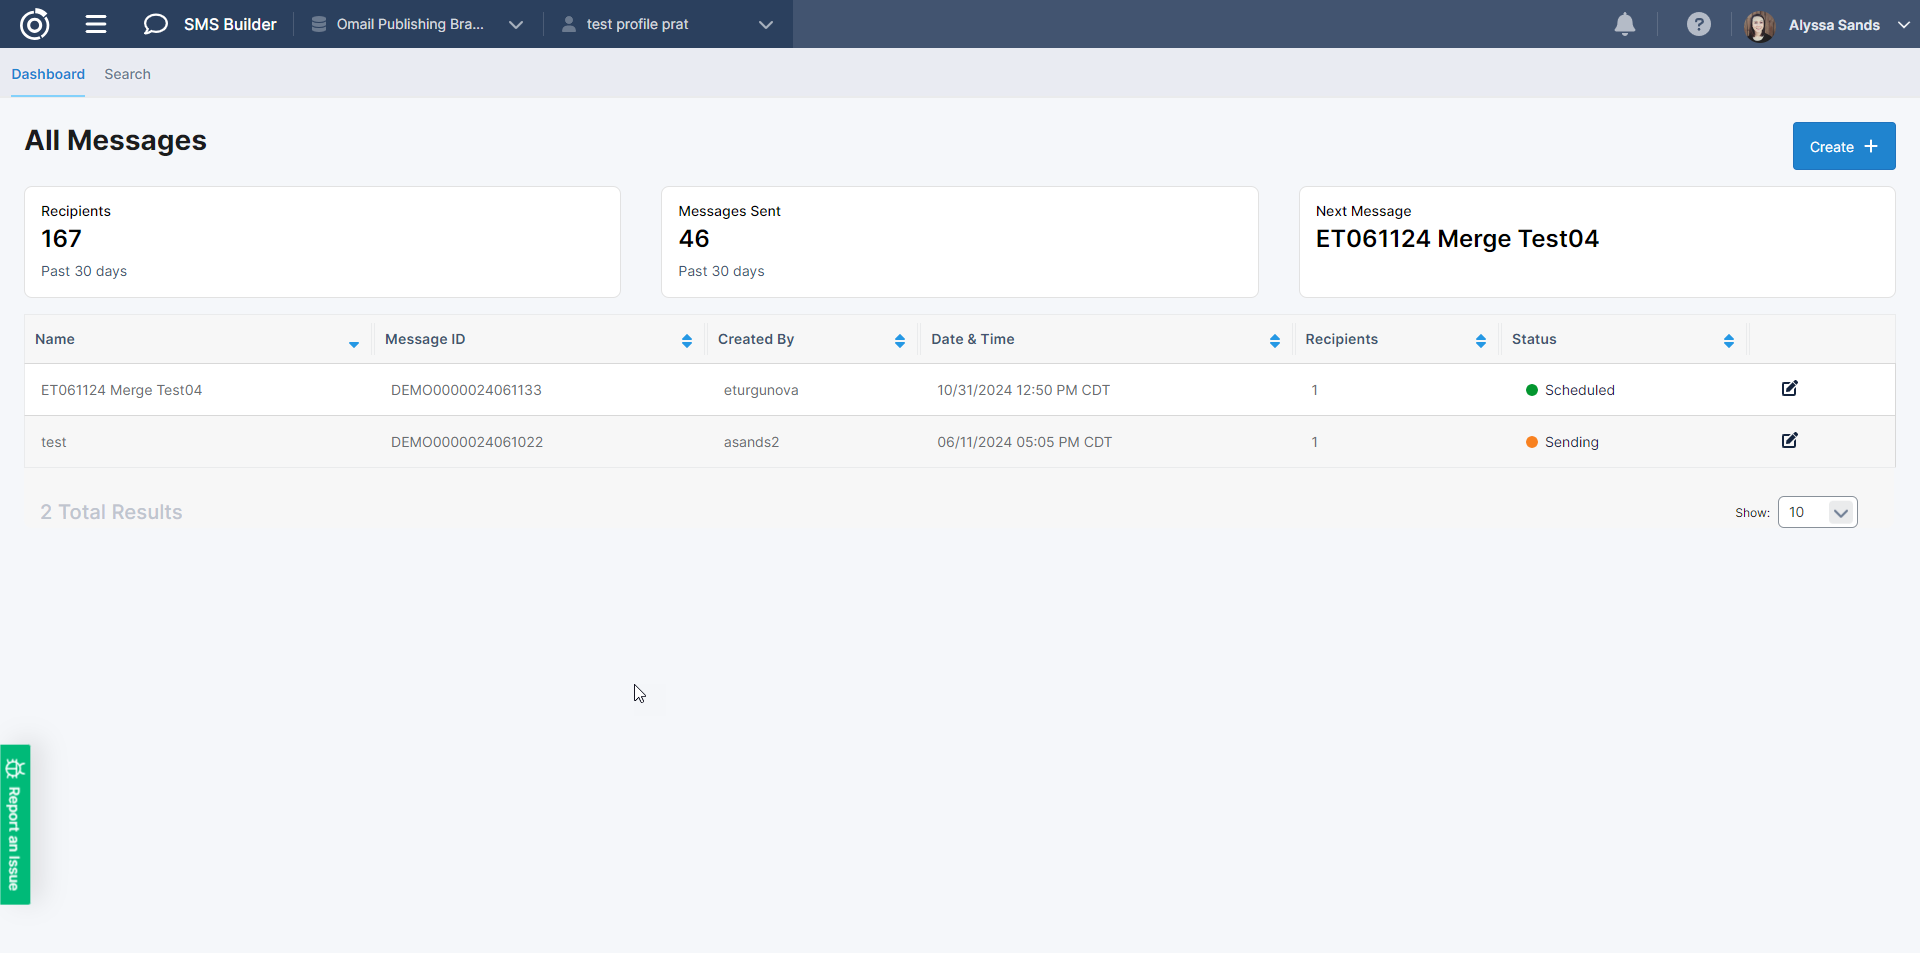Image resolution: width=1920 pixels, height=953 pixels.
Task: Edit the test message row
Action: click(x=1789, y=441)
